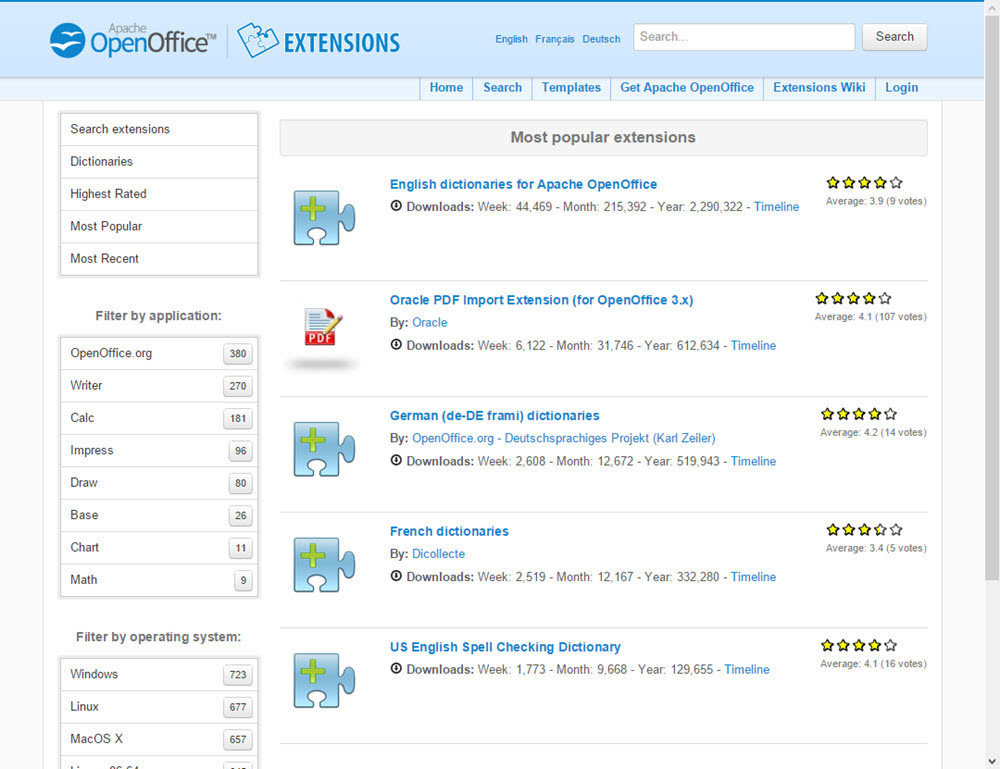The width and height of the screenshot is (1000, 769).
Task: Open the Home menu item
Action: (446, 88)
